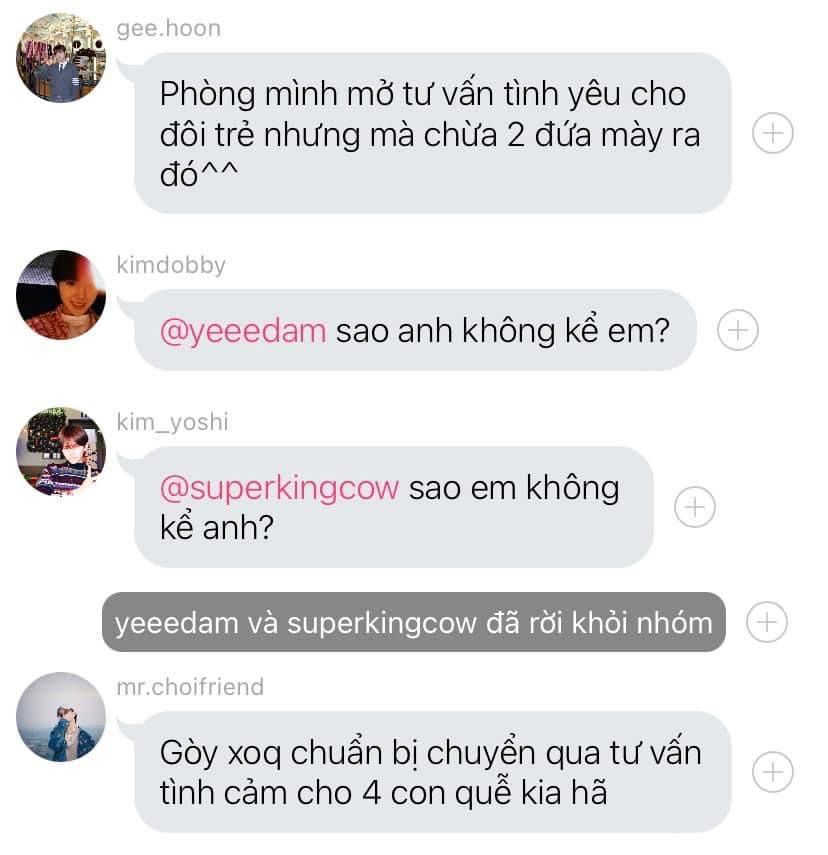Viewport: 828px width, 855px height.
Task: Open the @superkingcow mention link
Action: [x=279, y=487]
